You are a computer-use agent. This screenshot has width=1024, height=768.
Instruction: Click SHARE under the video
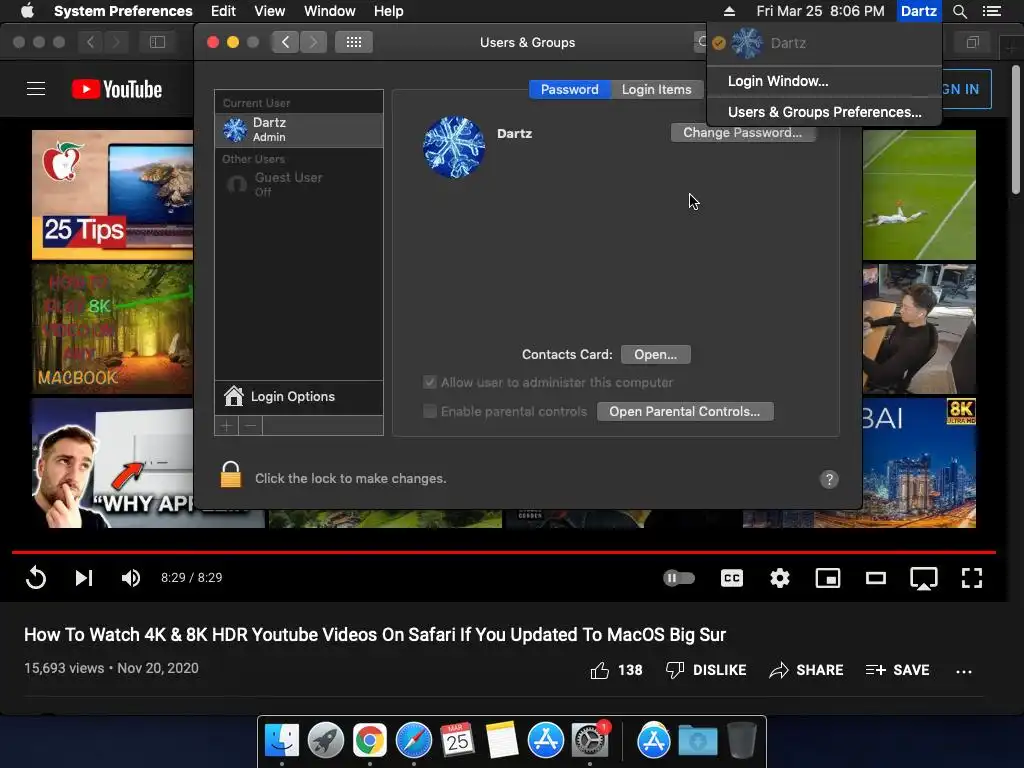pyautogui.click(x=806, y=670)
